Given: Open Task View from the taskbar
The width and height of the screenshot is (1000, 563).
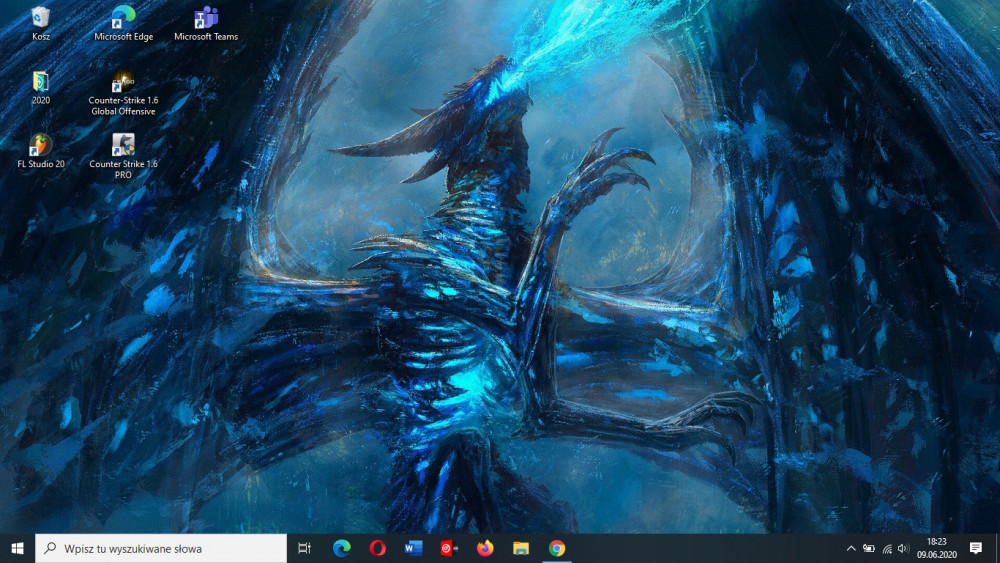Looking at the screenshot, I should [305, 548].
